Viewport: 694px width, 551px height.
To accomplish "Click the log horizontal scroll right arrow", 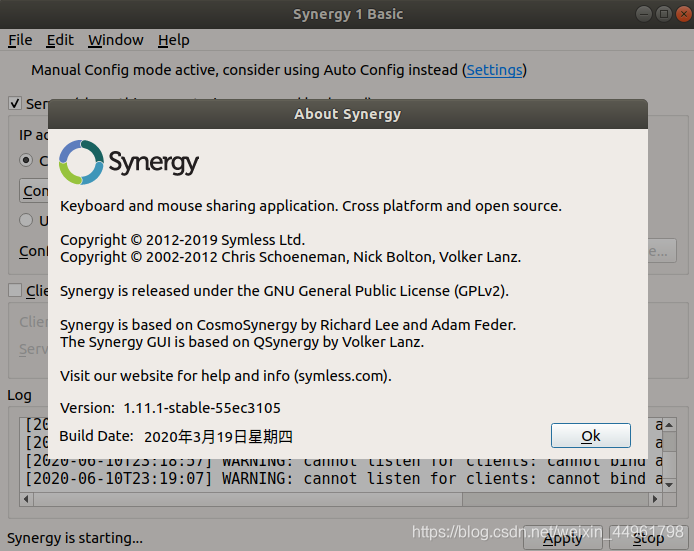I will [x=655, y=499].
